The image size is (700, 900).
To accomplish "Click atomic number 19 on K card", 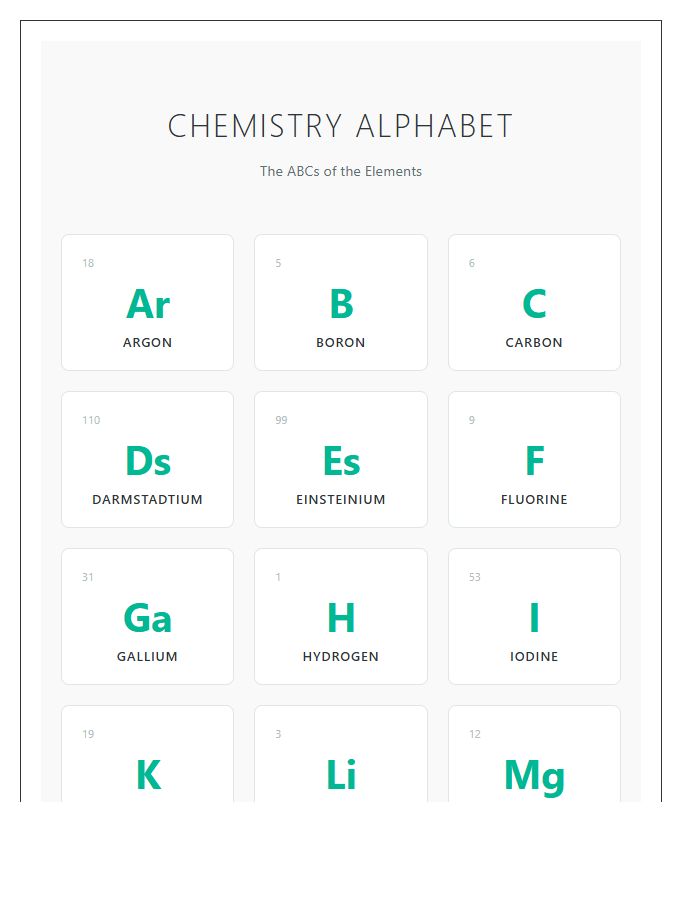I will pyautogui.click(x=88, y=734).
